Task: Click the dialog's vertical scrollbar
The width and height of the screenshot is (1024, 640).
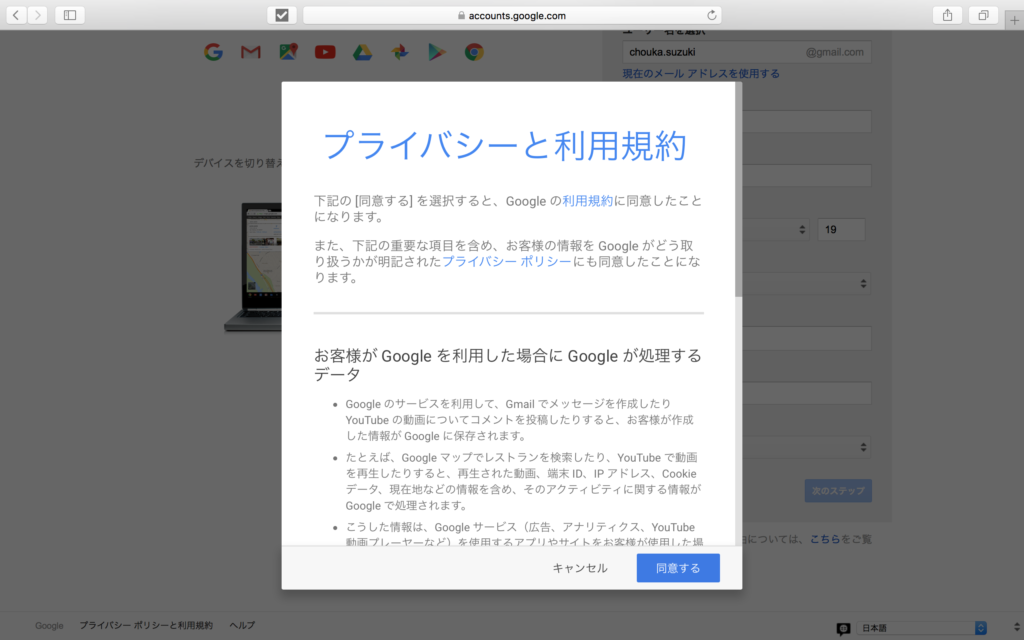Action: [x=738, y=190]
